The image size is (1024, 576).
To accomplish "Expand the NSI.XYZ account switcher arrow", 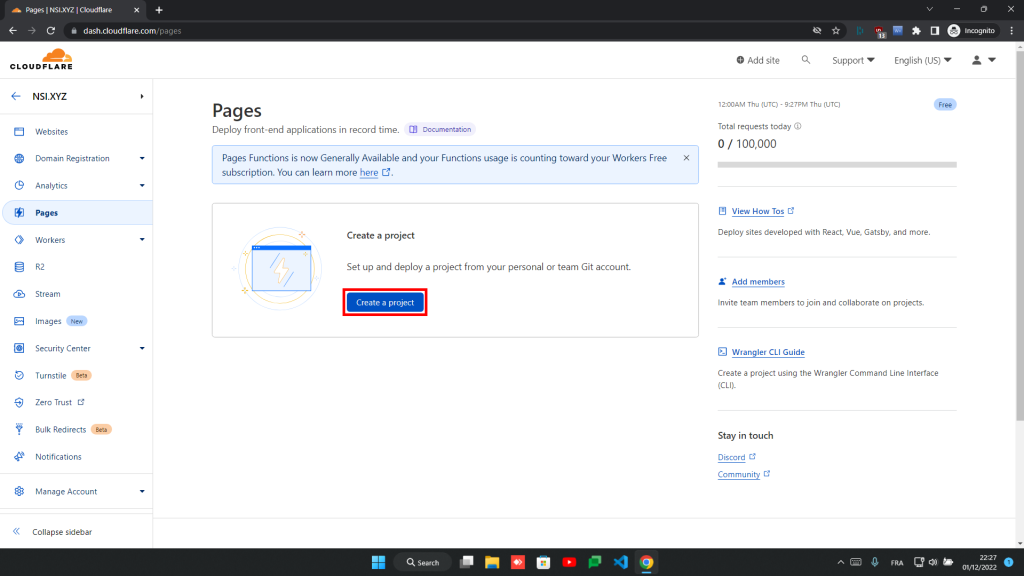I will (x=142, y=97).
